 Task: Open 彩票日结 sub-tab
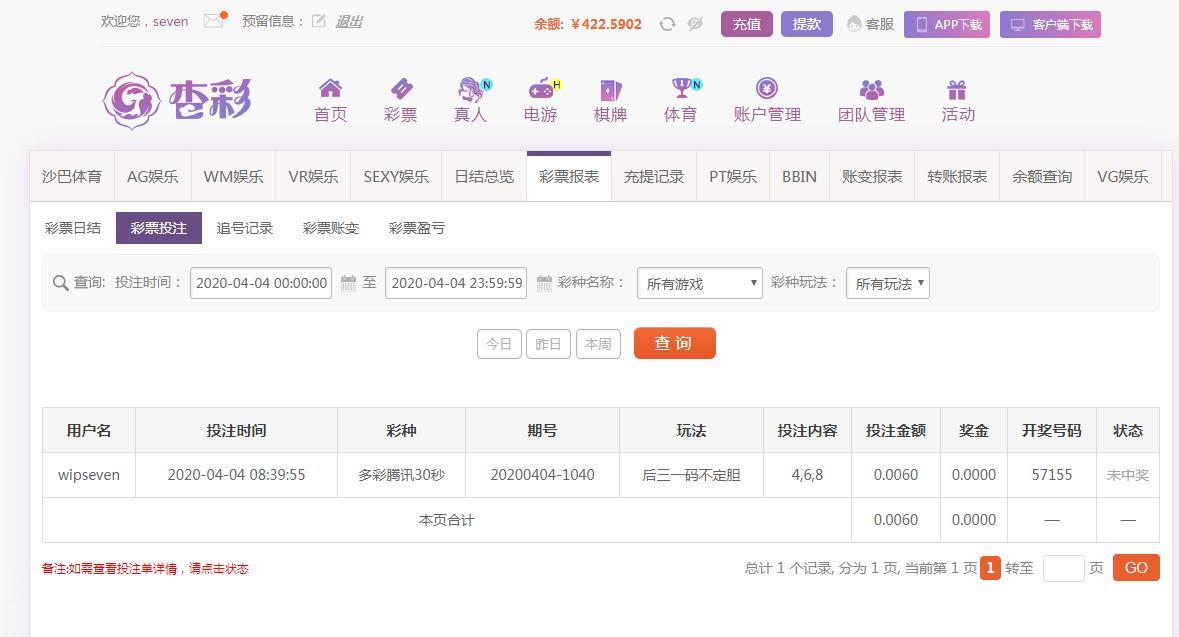click(x=73, y=228)
